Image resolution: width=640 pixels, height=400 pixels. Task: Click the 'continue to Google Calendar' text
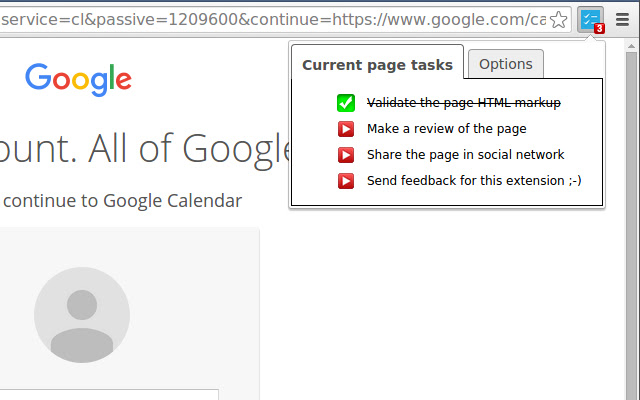(x=122, y=200)
